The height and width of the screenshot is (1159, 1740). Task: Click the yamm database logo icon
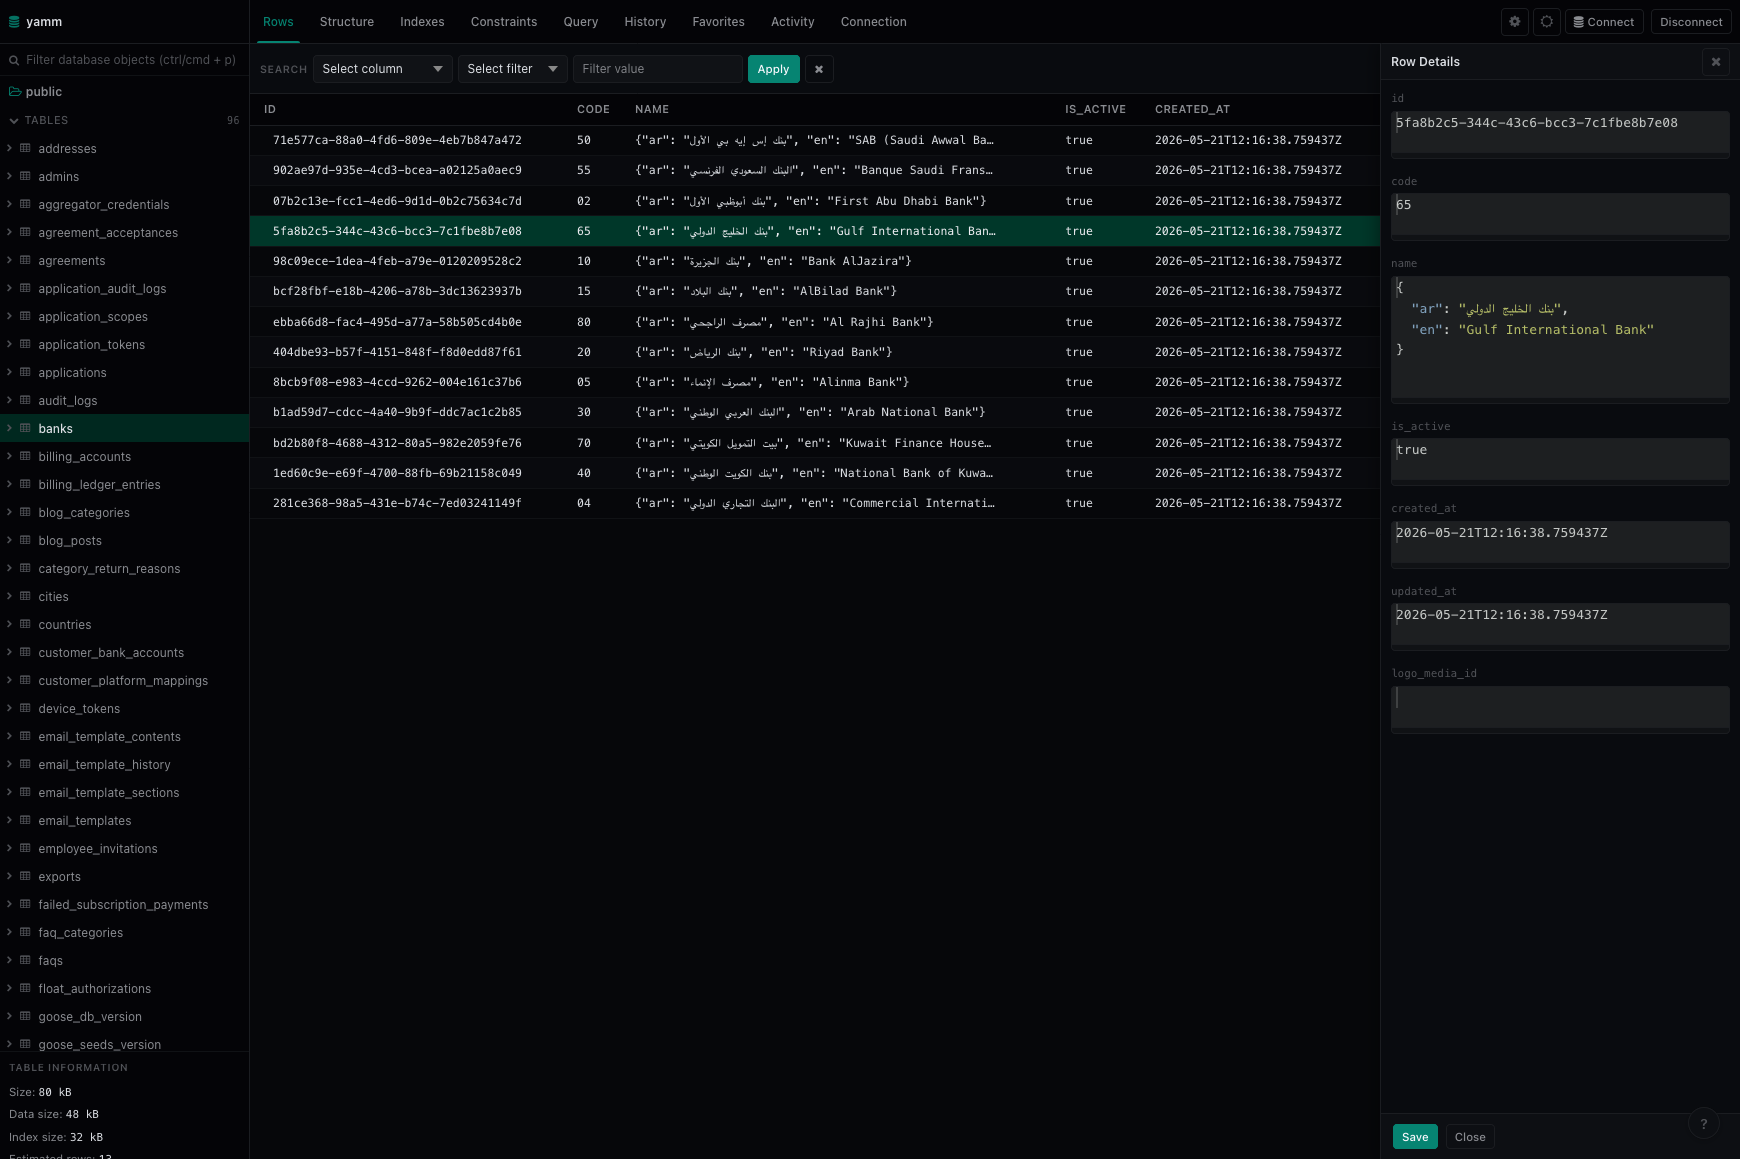(x=14, y=21)
